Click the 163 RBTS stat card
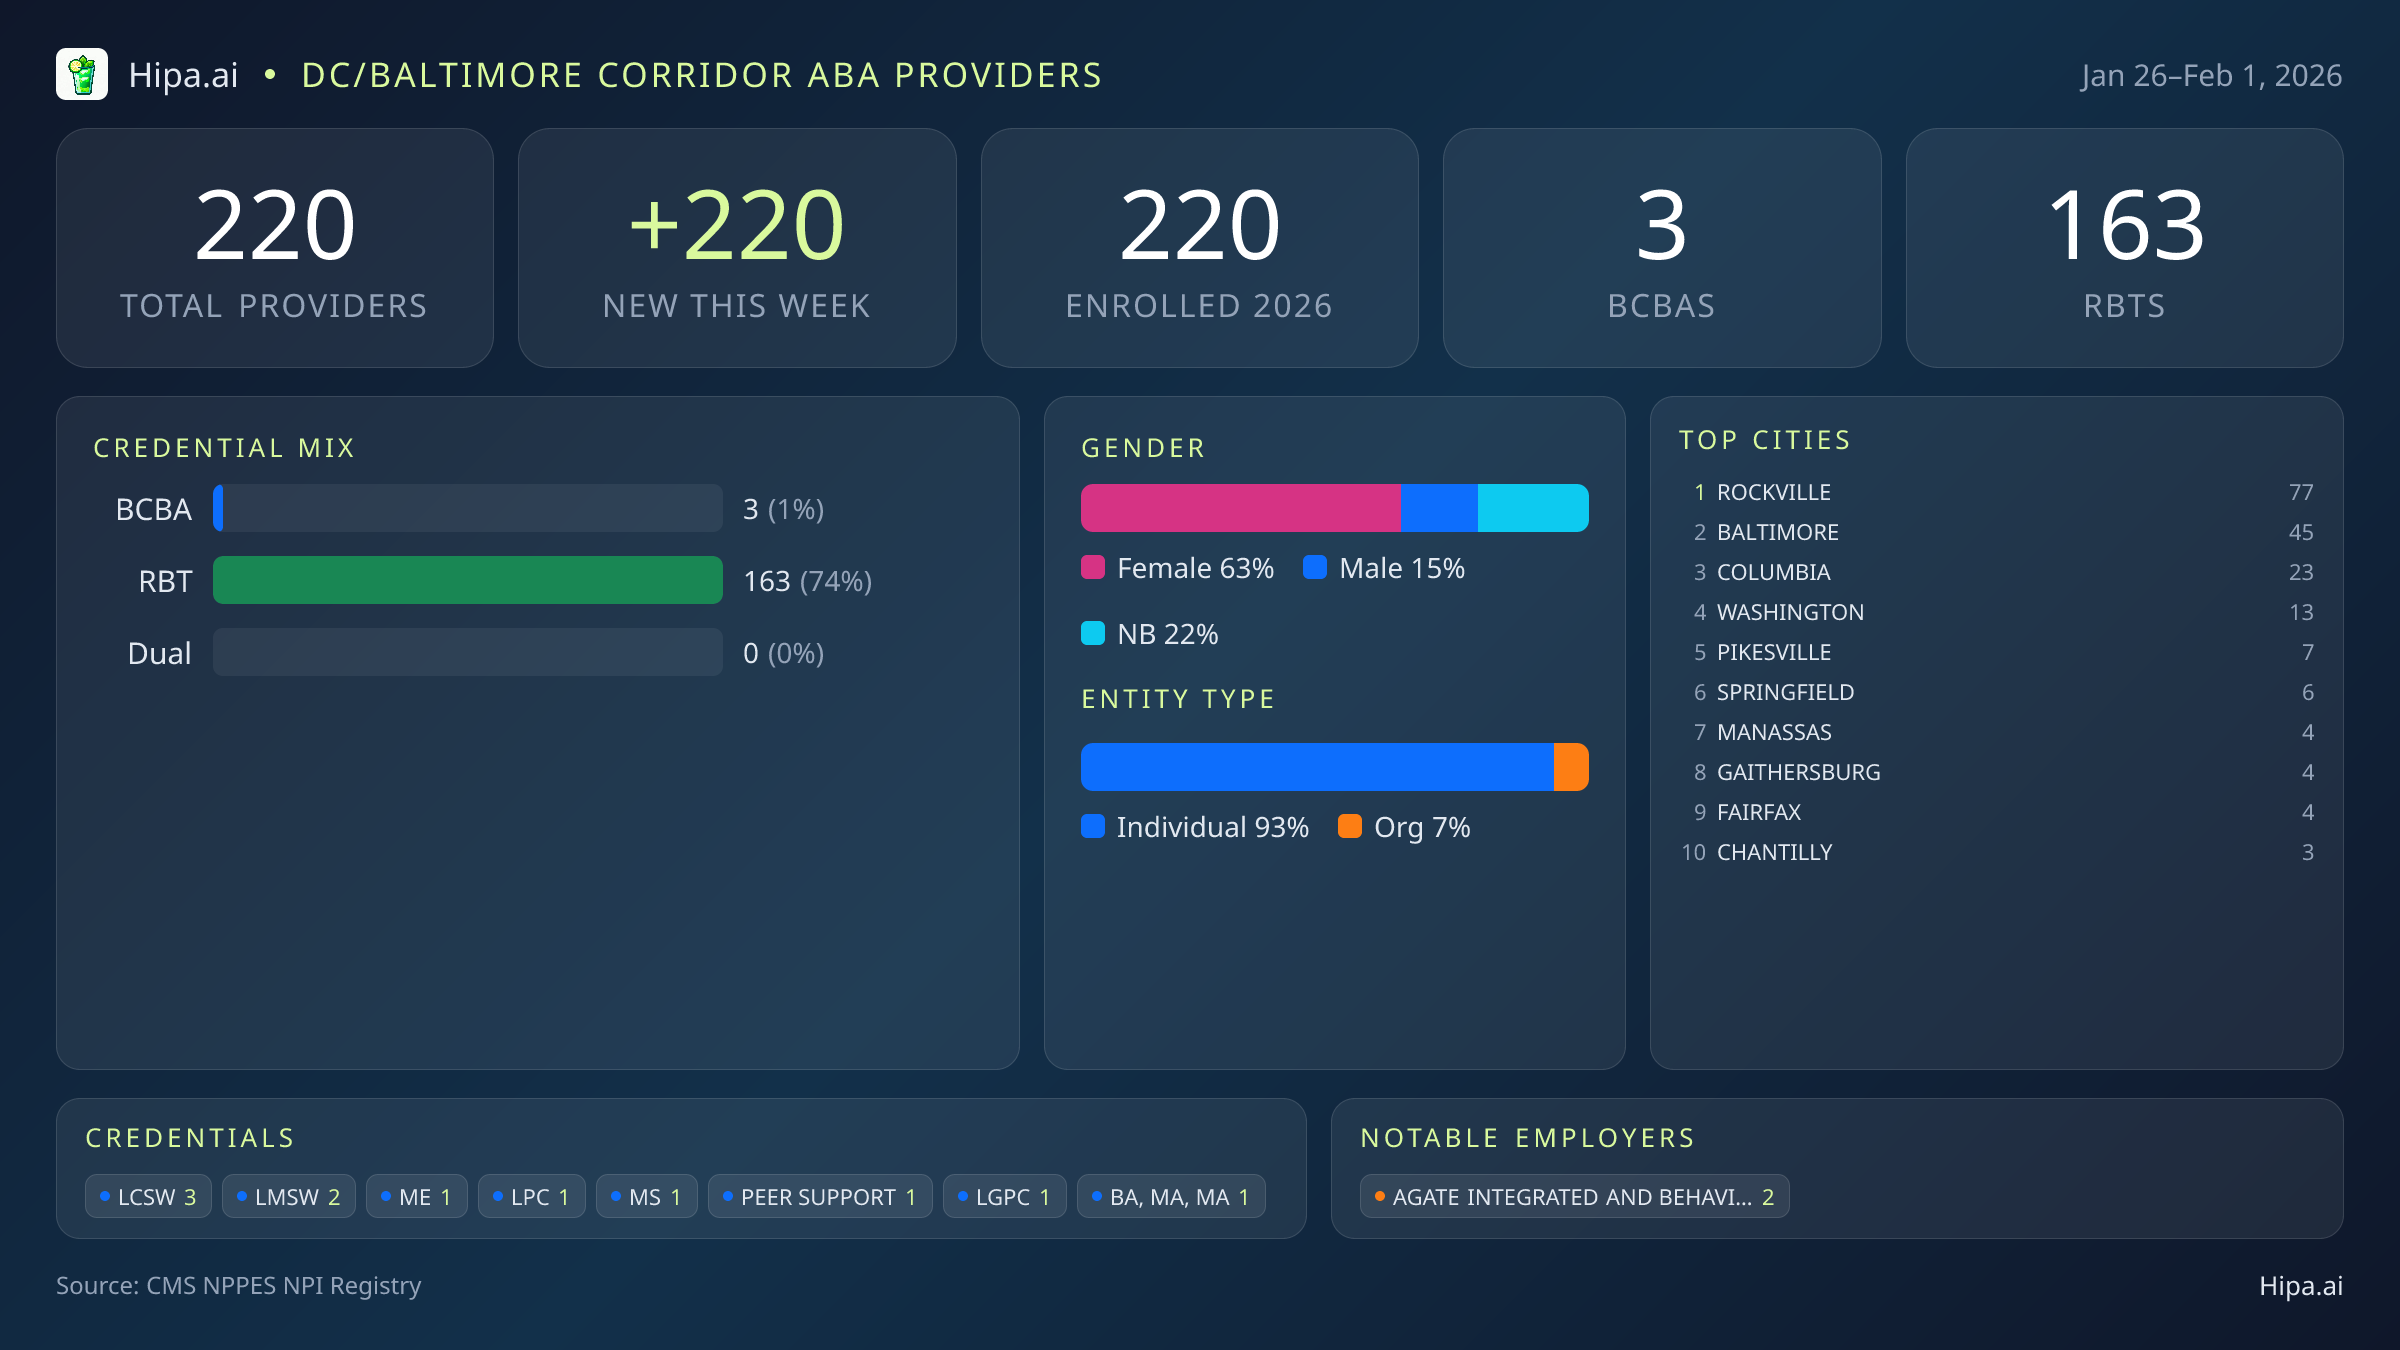 coord(2124,247)
